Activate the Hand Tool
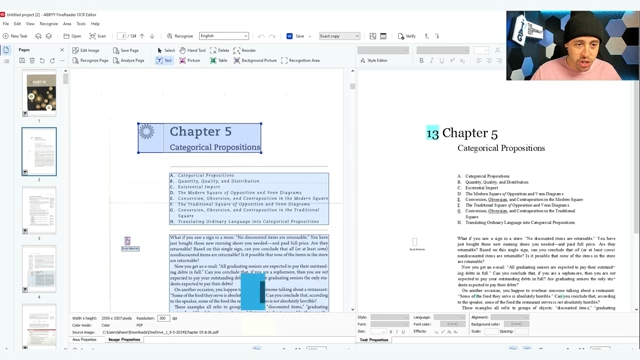Screen dimensions: 640x360 (x=192, y=50)
